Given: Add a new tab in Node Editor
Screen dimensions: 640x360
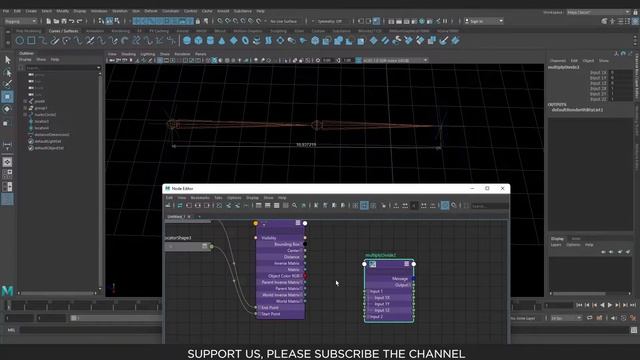Looking at the screenshot, I should (200, 217).
